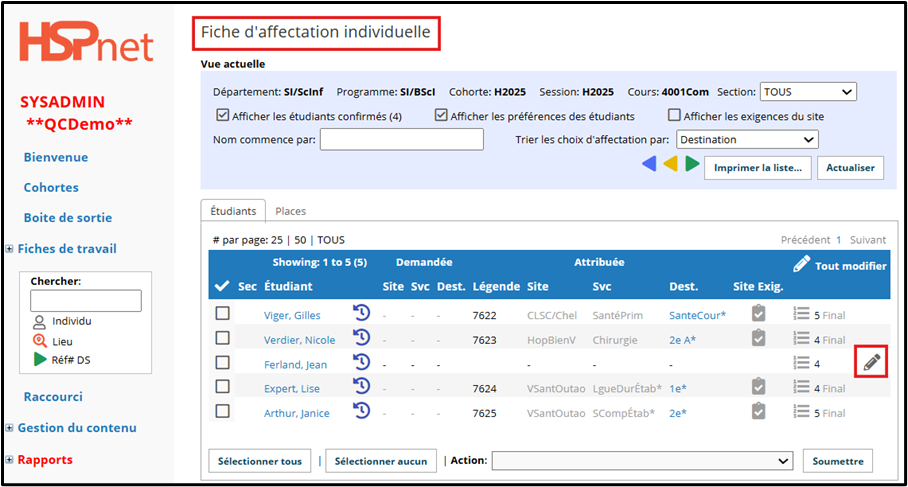Open history icon for Expert, Lise
Image resolution: width=908 pixels, height=487 pixels.
pyautogui.click(x=361, y=386)
